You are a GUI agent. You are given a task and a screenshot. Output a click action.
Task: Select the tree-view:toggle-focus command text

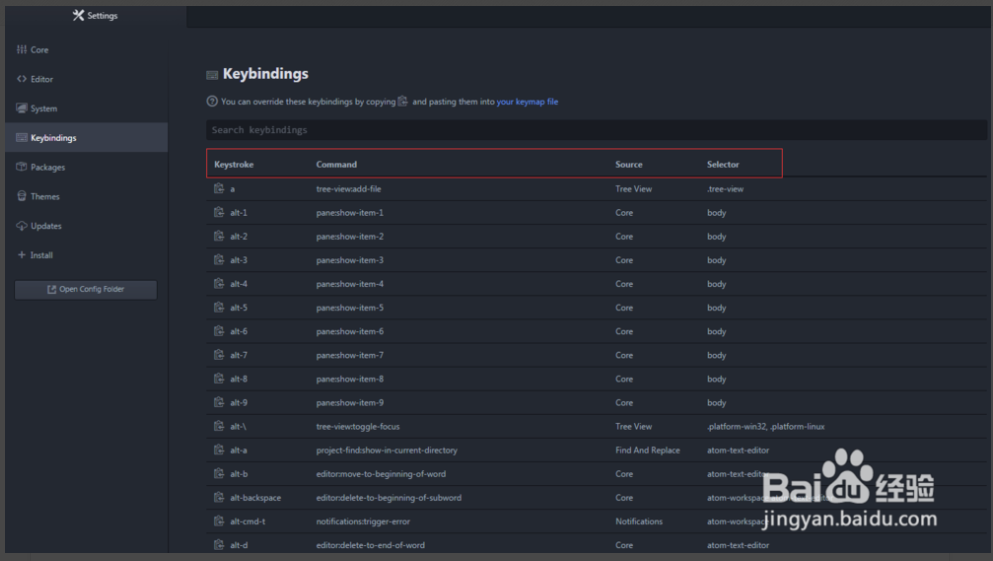(358, 426)
